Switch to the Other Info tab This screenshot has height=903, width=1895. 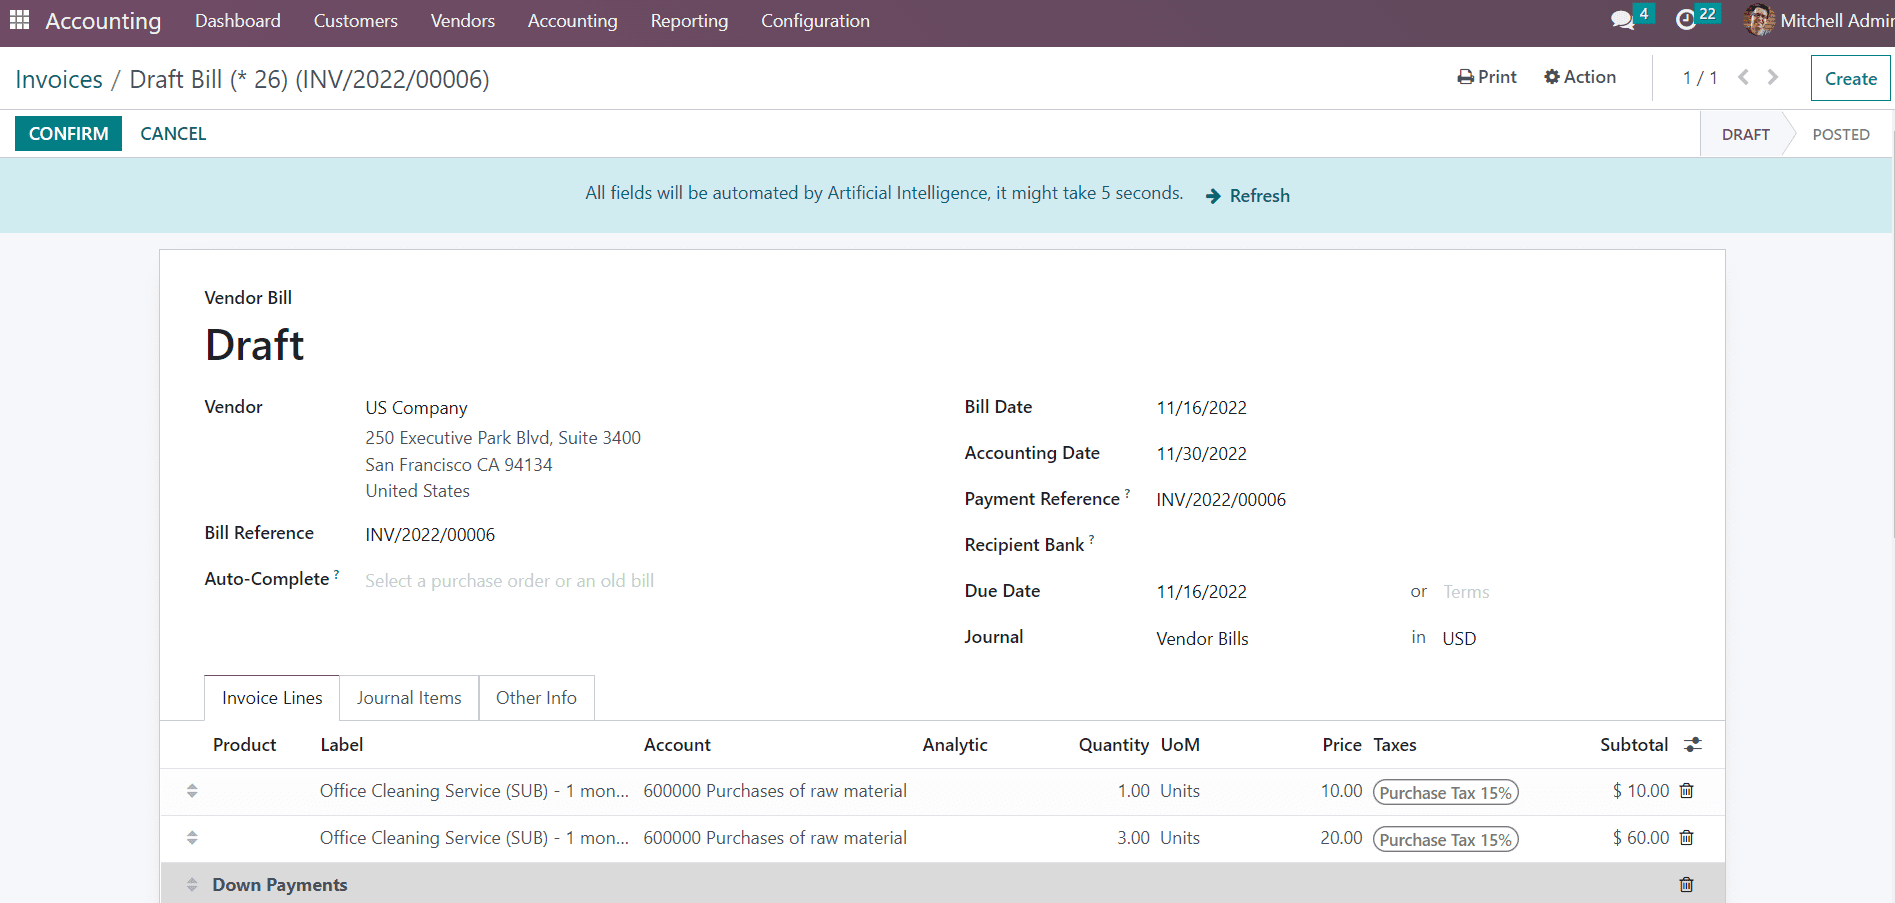click(536, 698)
